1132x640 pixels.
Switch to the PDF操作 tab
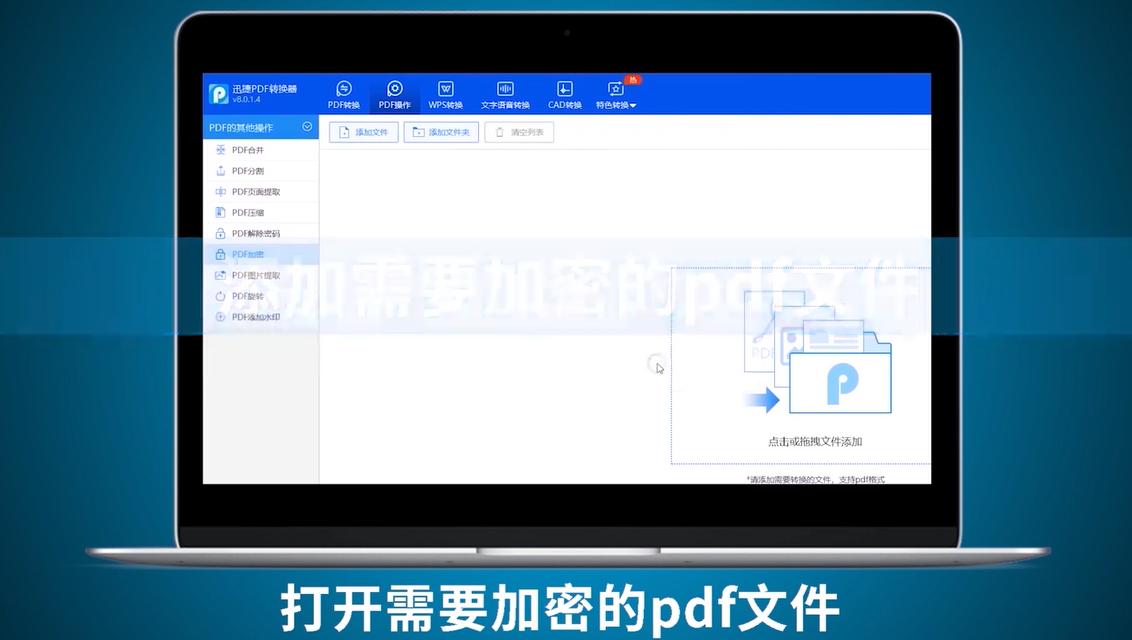pos(394,95)
